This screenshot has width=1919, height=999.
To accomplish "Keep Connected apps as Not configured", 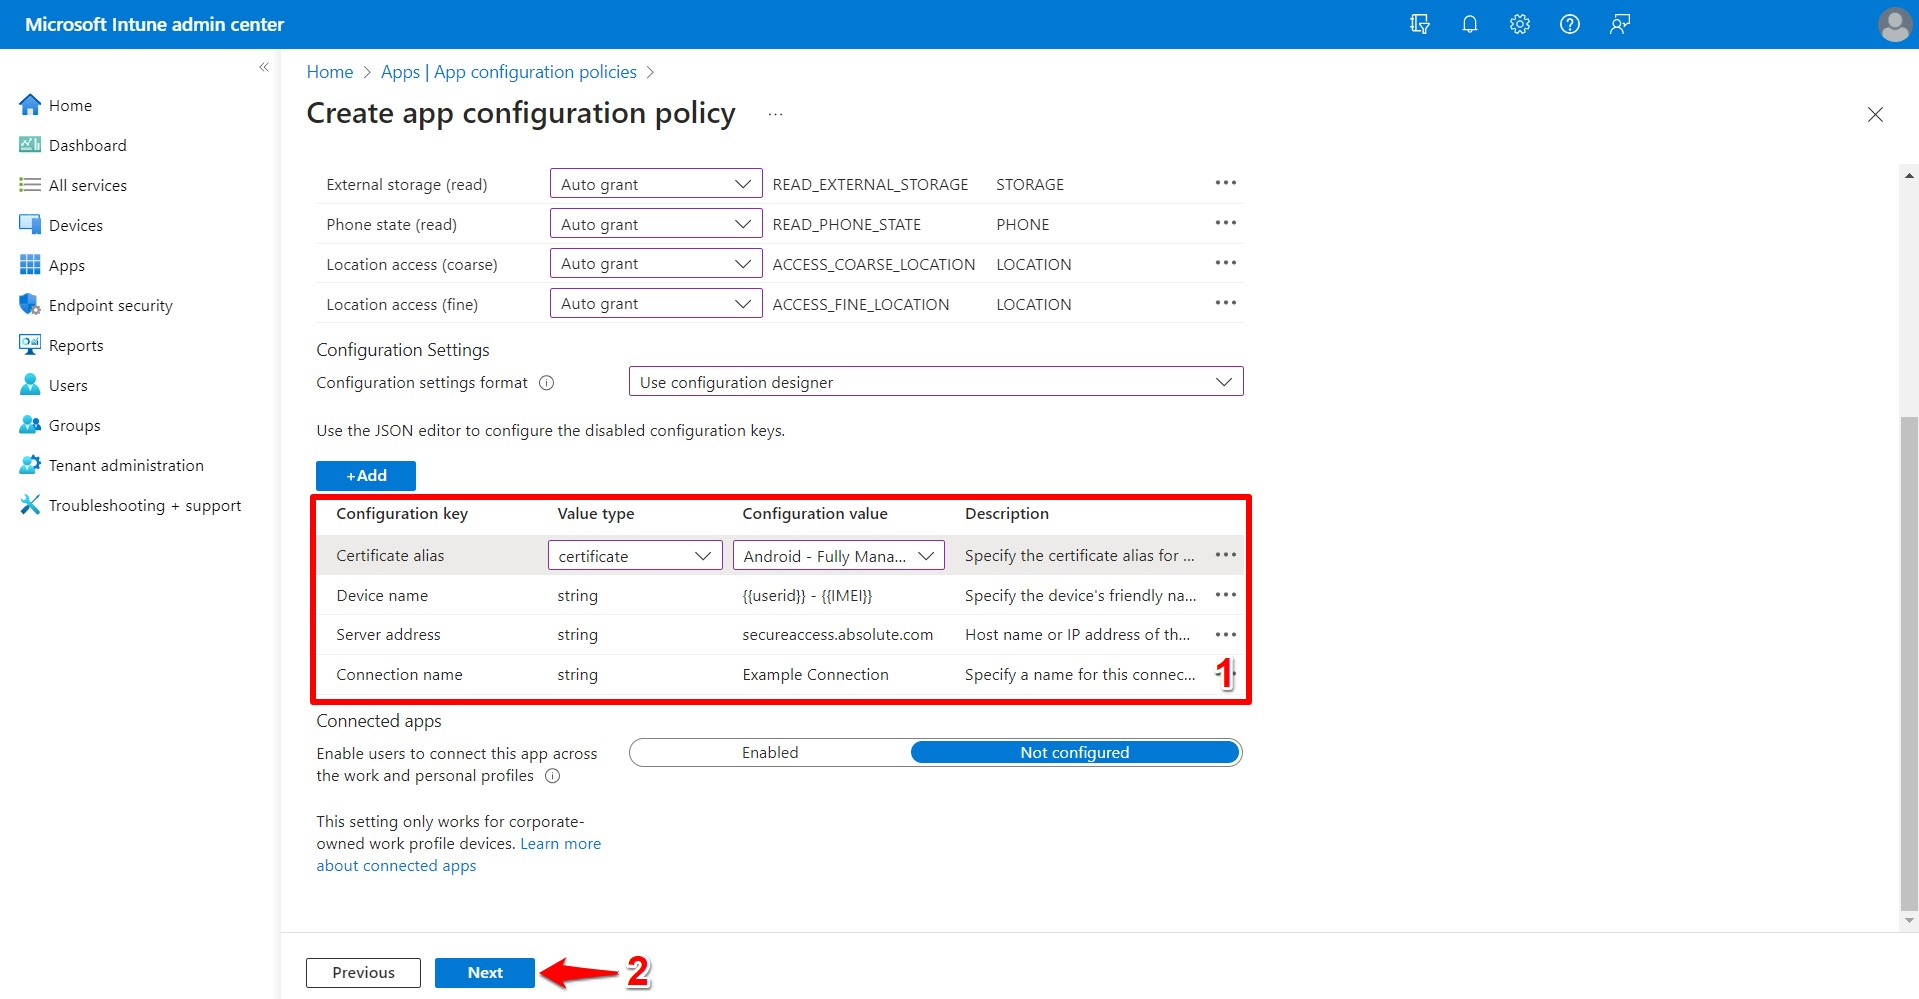I will [x=1074, y=752].
